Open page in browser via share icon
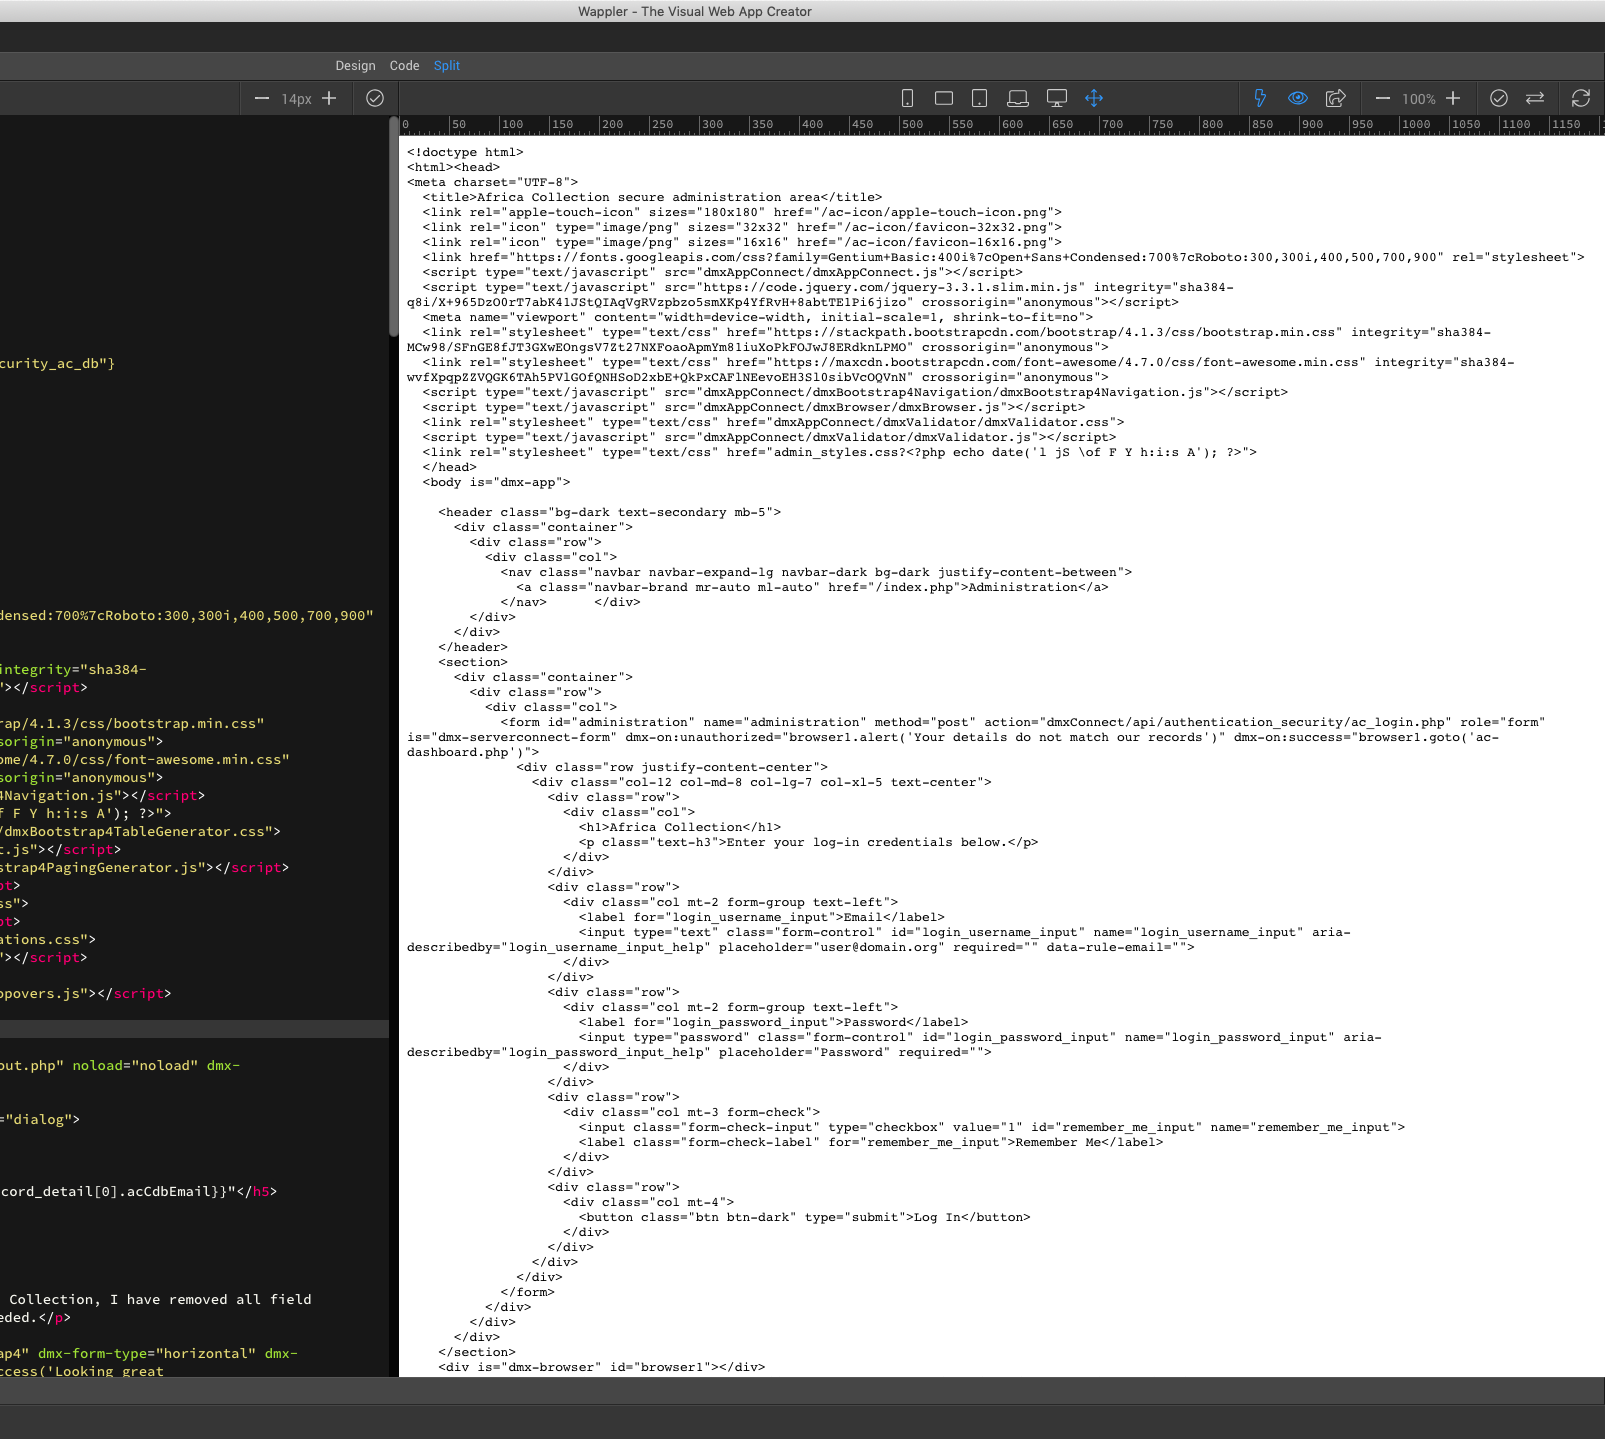Image resolution: width=1605 pixels, height=1439 pixels. coord(1335,98)
